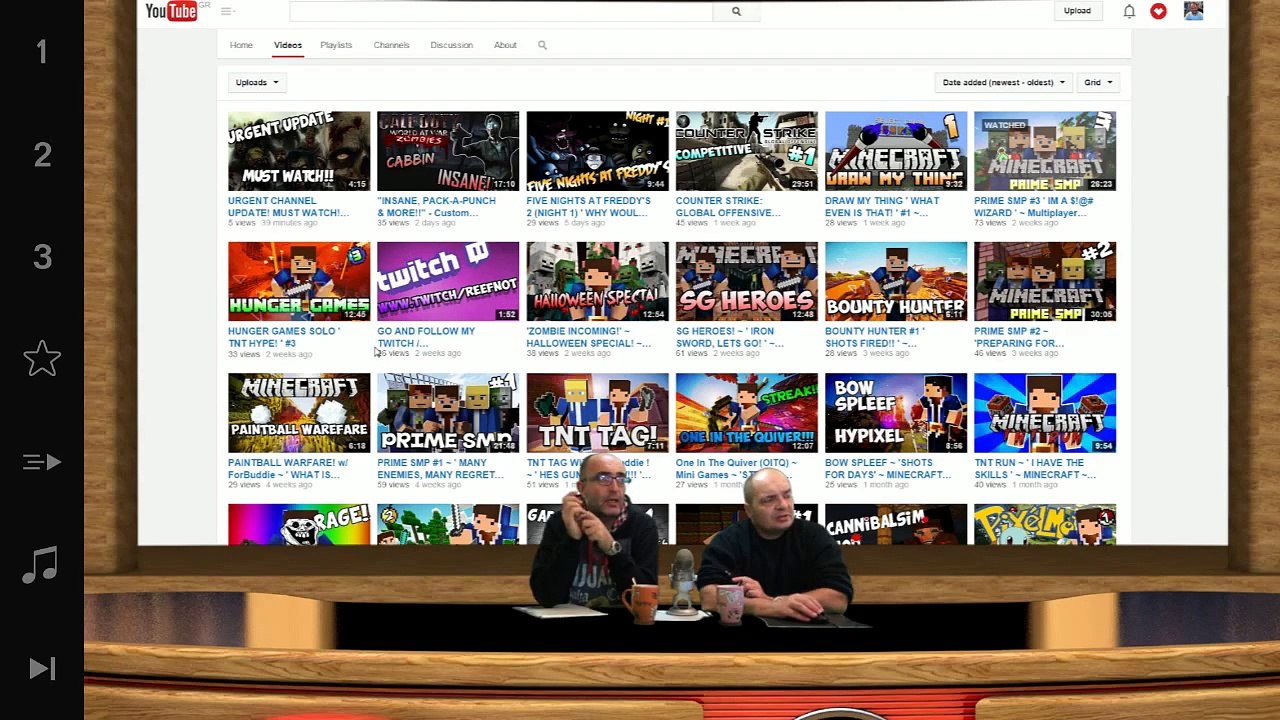Open the URGENT UPDATE video thumbnail

(299, 151)
